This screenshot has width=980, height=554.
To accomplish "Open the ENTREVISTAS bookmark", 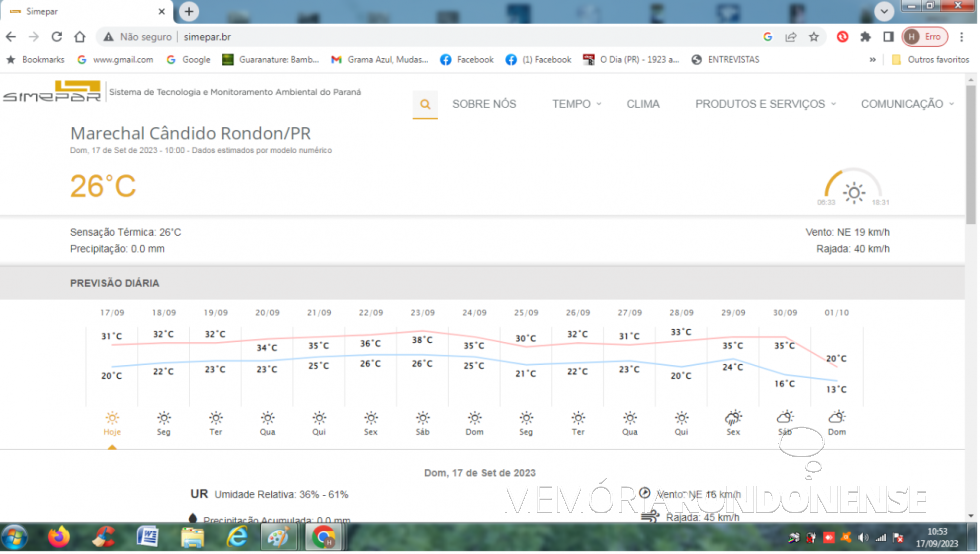I will pyautogui.click(x=725, y=60).
